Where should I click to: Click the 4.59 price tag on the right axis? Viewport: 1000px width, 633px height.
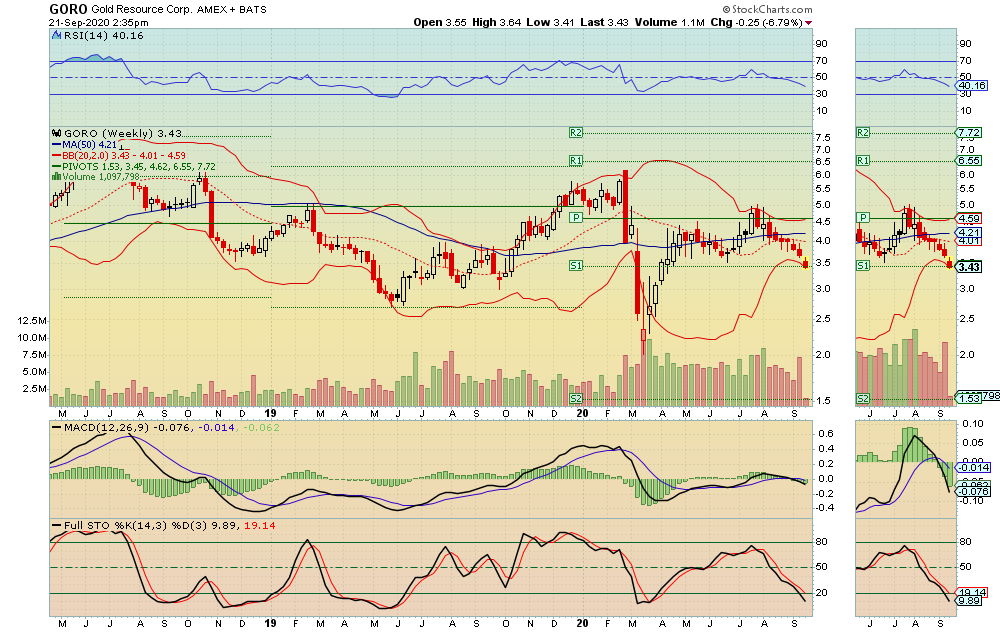tap(969, 218)
